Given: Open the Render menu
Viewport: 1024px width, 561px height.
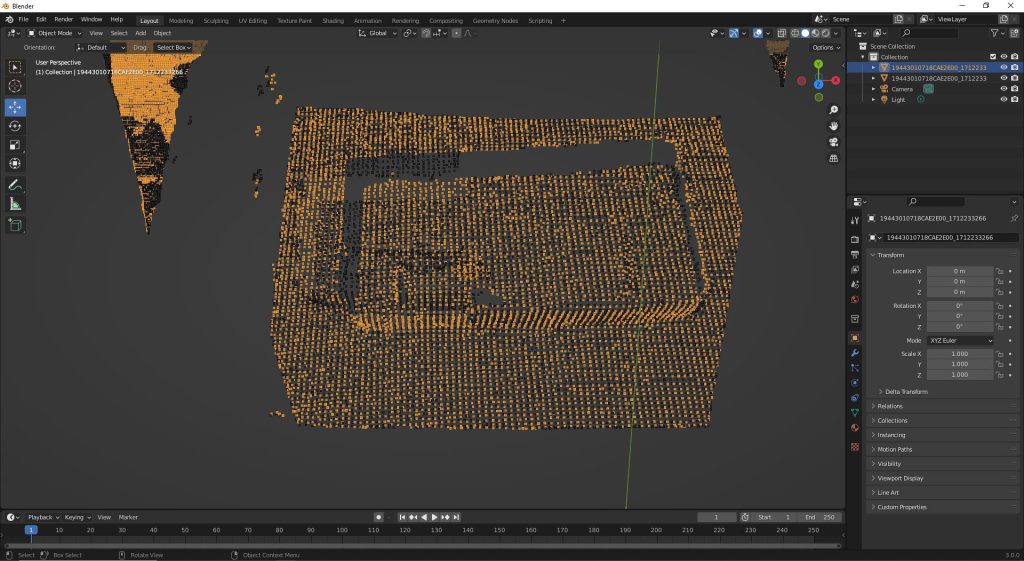Looking at the screenshot, I should (x=63, y=19).
